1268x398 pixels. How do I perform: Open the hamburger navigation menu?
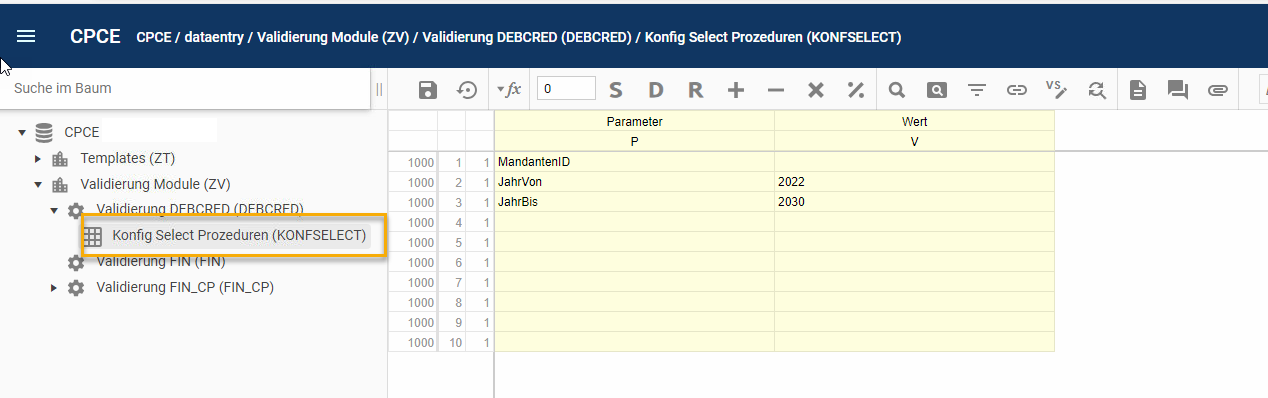(x=26, y=36)
